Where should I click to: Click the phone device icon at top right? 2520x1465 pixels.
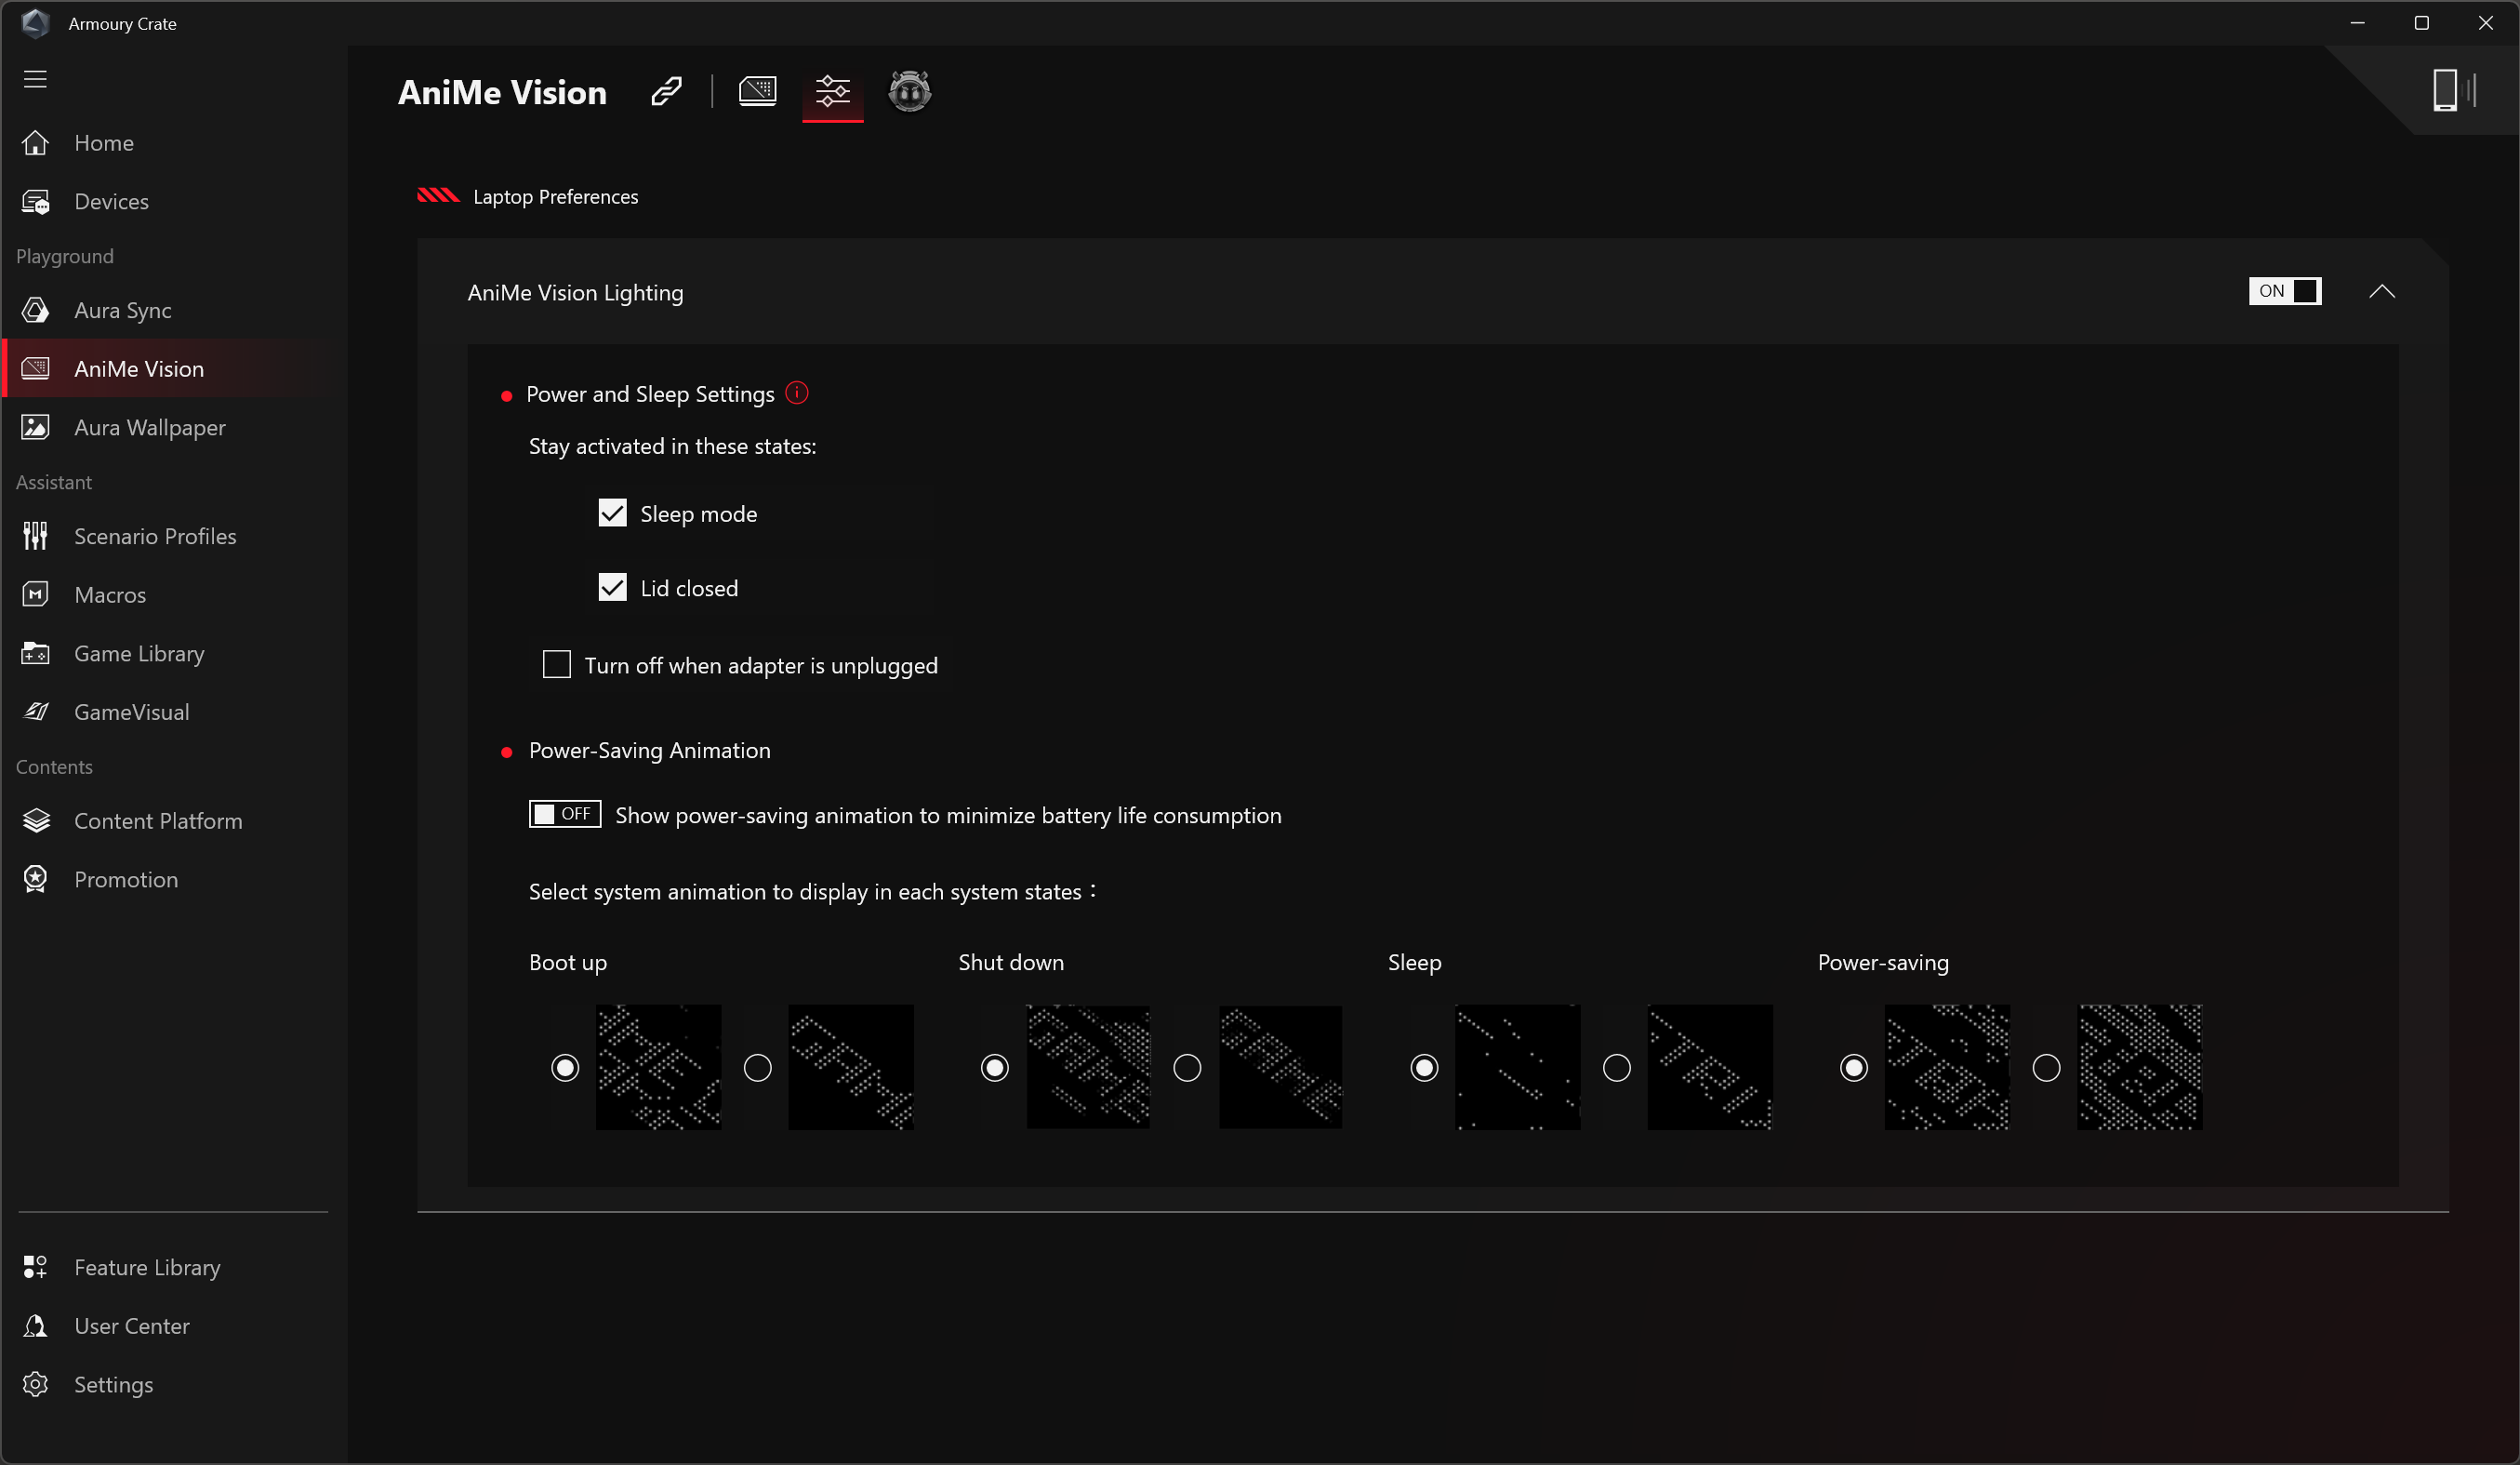pyautogui.click(x=2444, y=91)
